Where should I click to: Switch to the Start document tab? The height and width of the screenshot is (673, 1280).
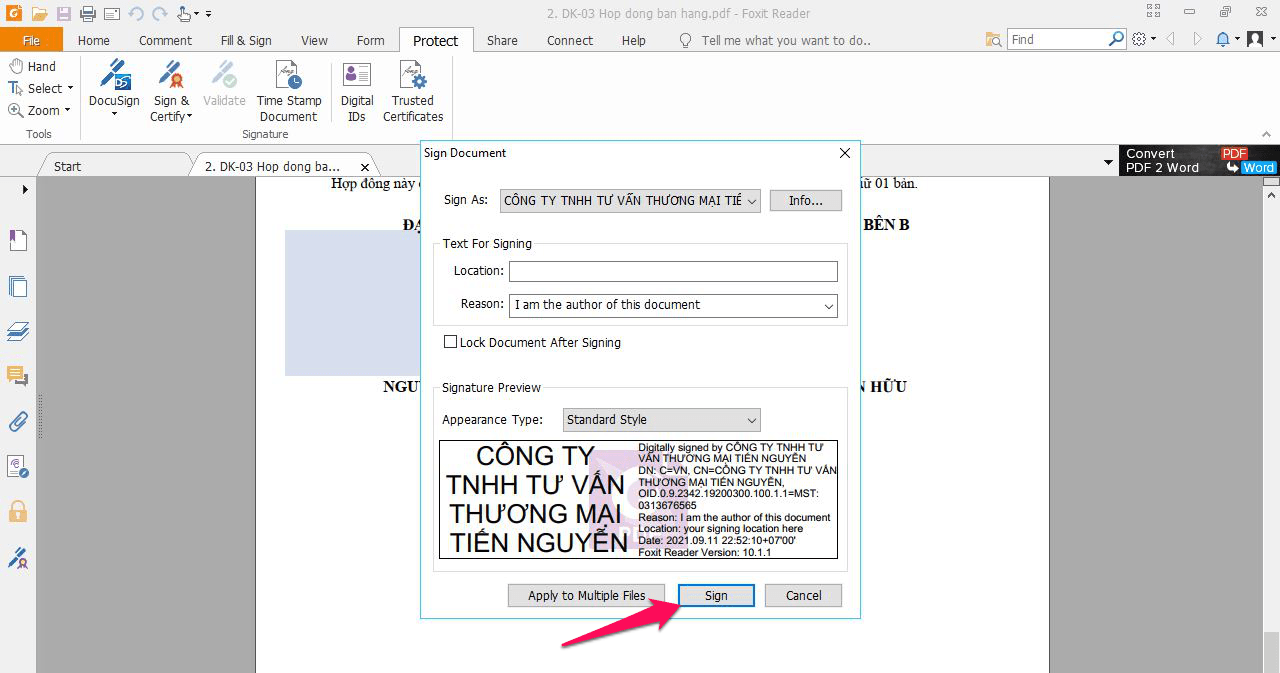tap(66, 165)
